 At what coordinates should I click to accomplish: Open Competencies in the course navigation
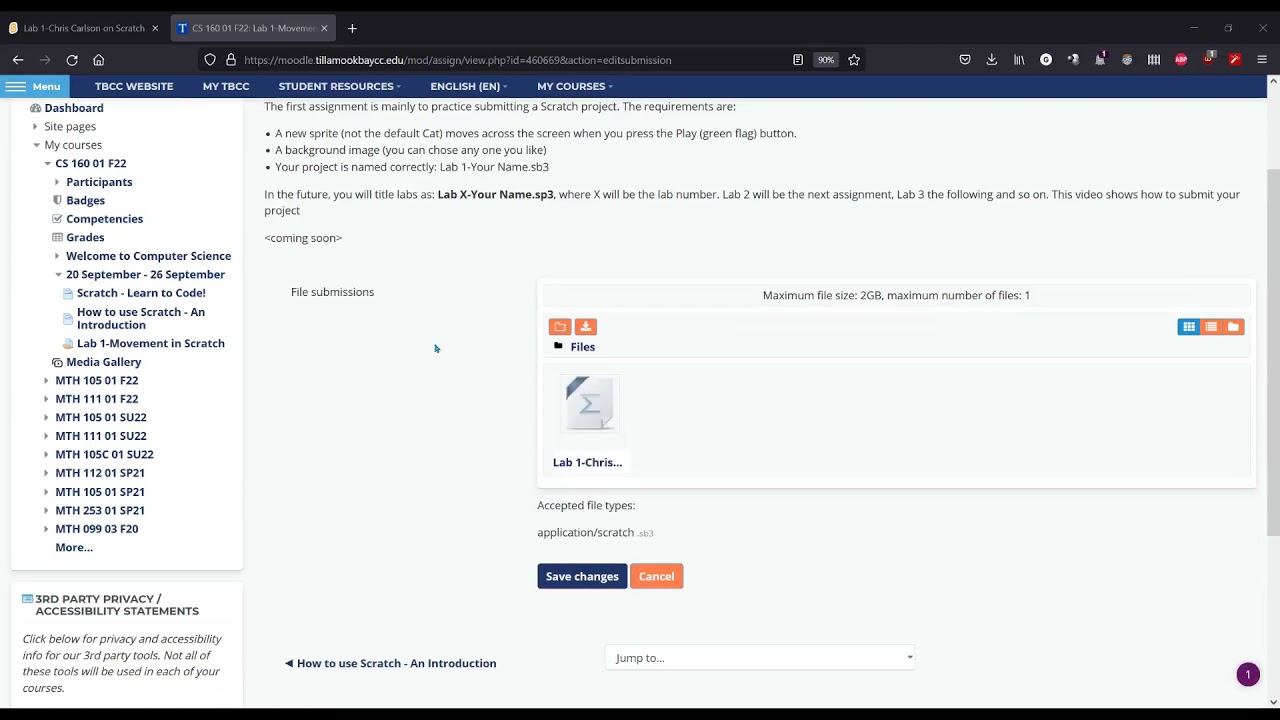click(x=104, y=219)
